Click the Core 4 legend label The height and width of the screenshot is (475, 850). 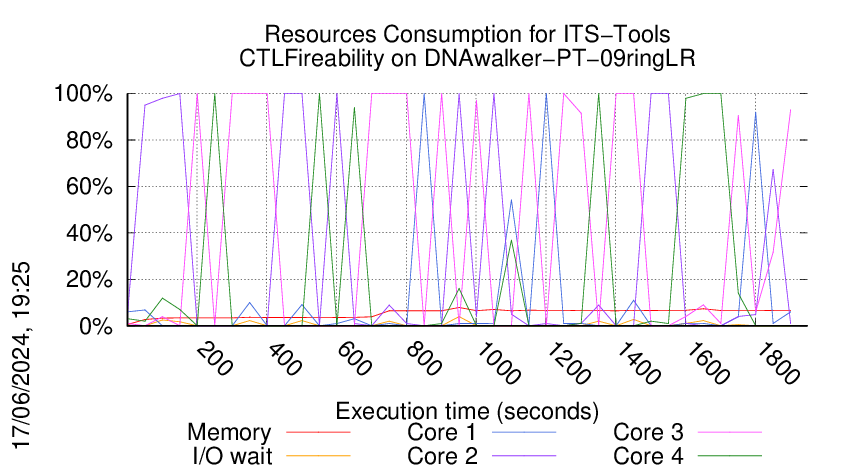pos(648,456)
